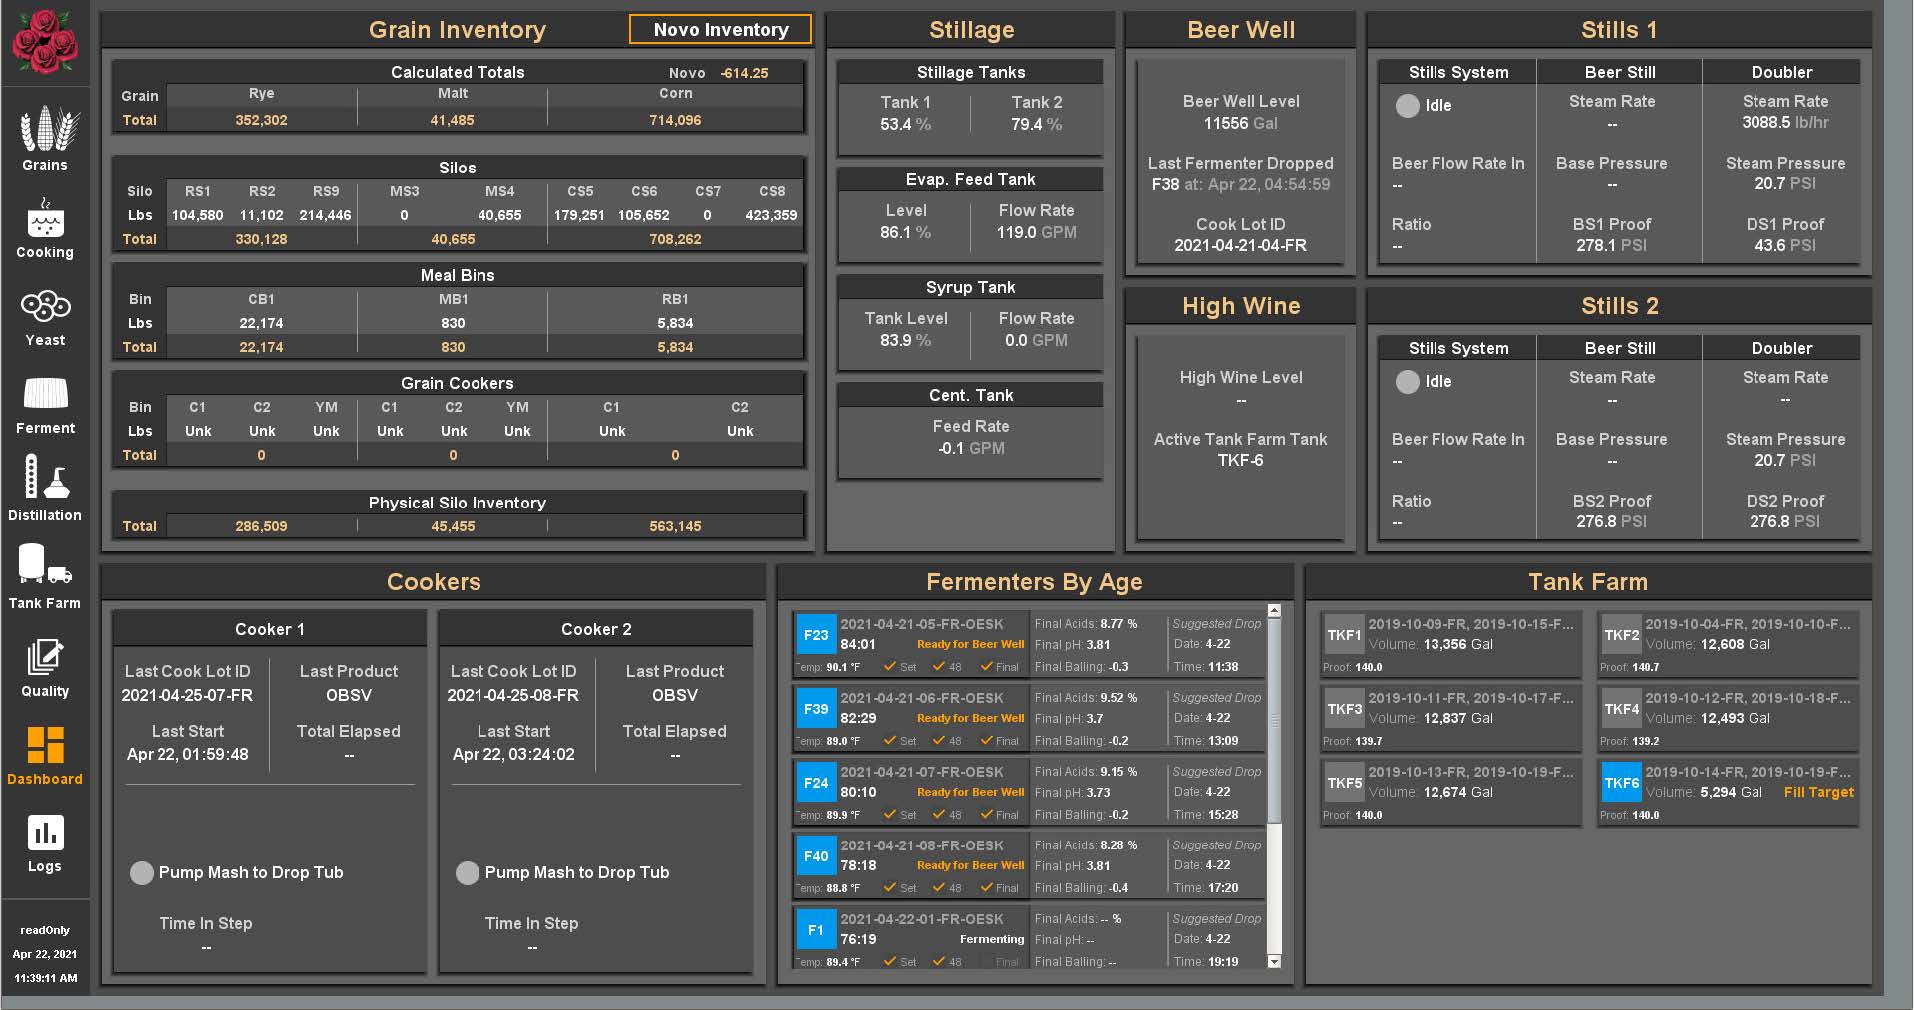Click the F39 fermenter badge
The width and height of the screenshot is (1914, 1010).
[816, 709]
